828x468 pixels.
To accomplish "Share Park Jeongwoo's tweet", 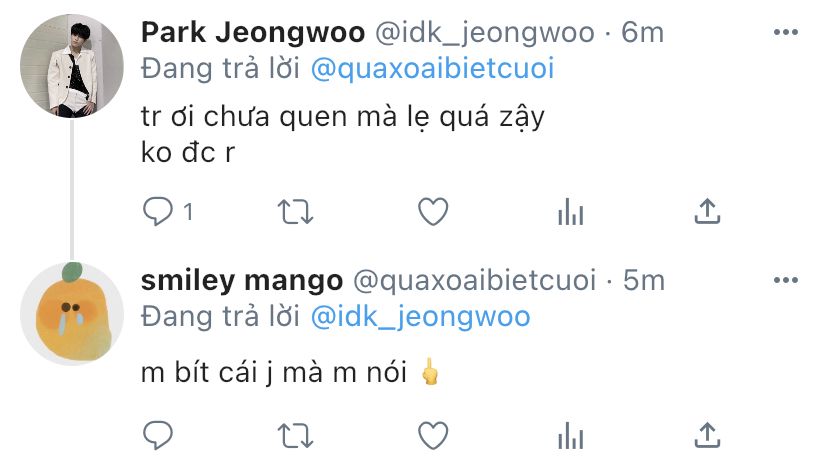I will coord(707,211).
